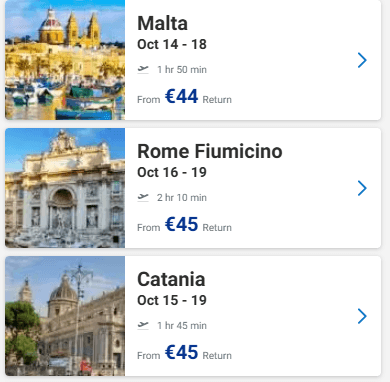Screen dimensions: 390x382
Task: Click the plane icon beside 1 hr 45 min
Action: pyautogui.click(x=143, y=325)
